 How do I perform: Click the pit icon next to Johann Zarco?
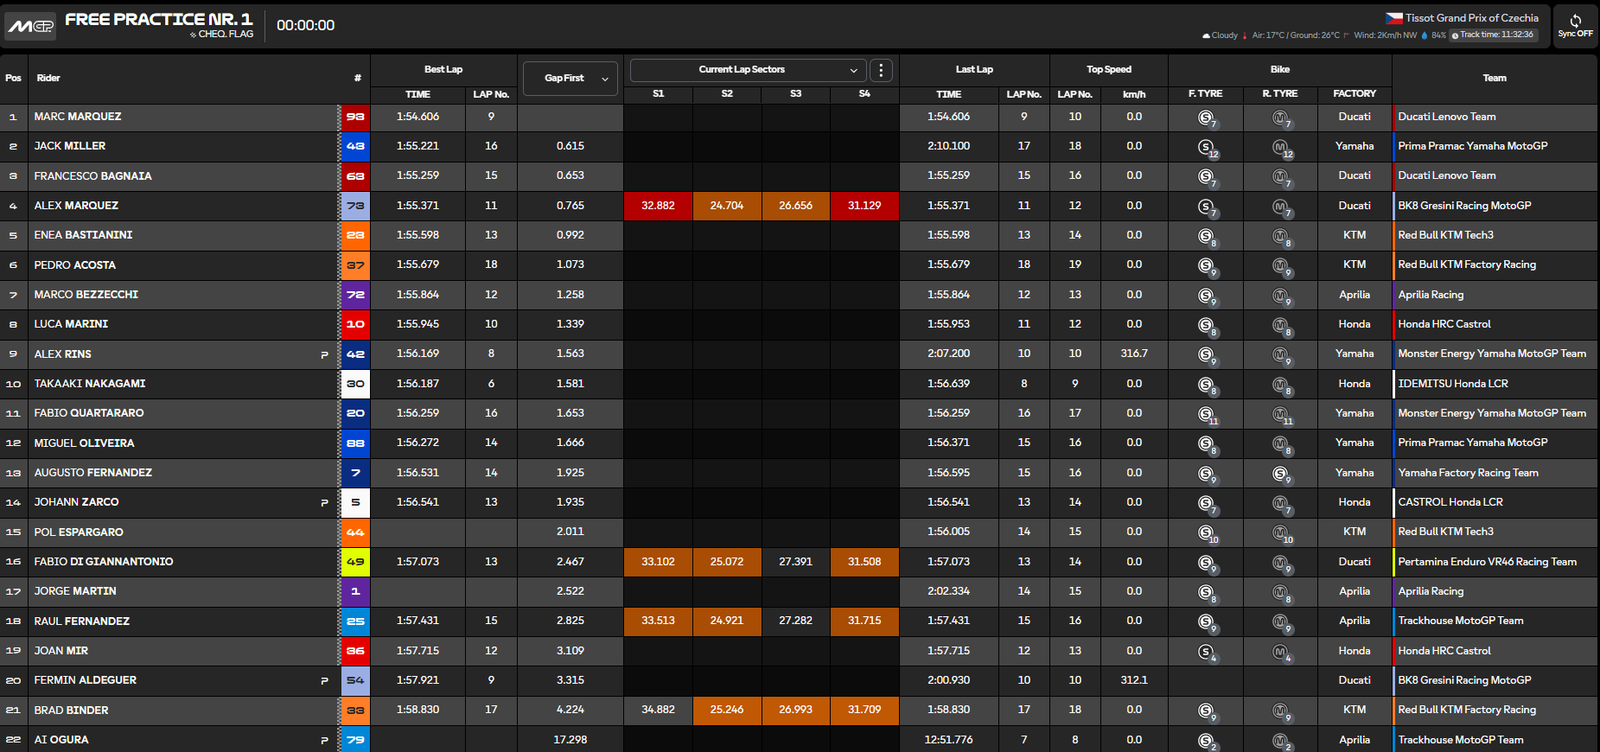(x=324, y=503)
